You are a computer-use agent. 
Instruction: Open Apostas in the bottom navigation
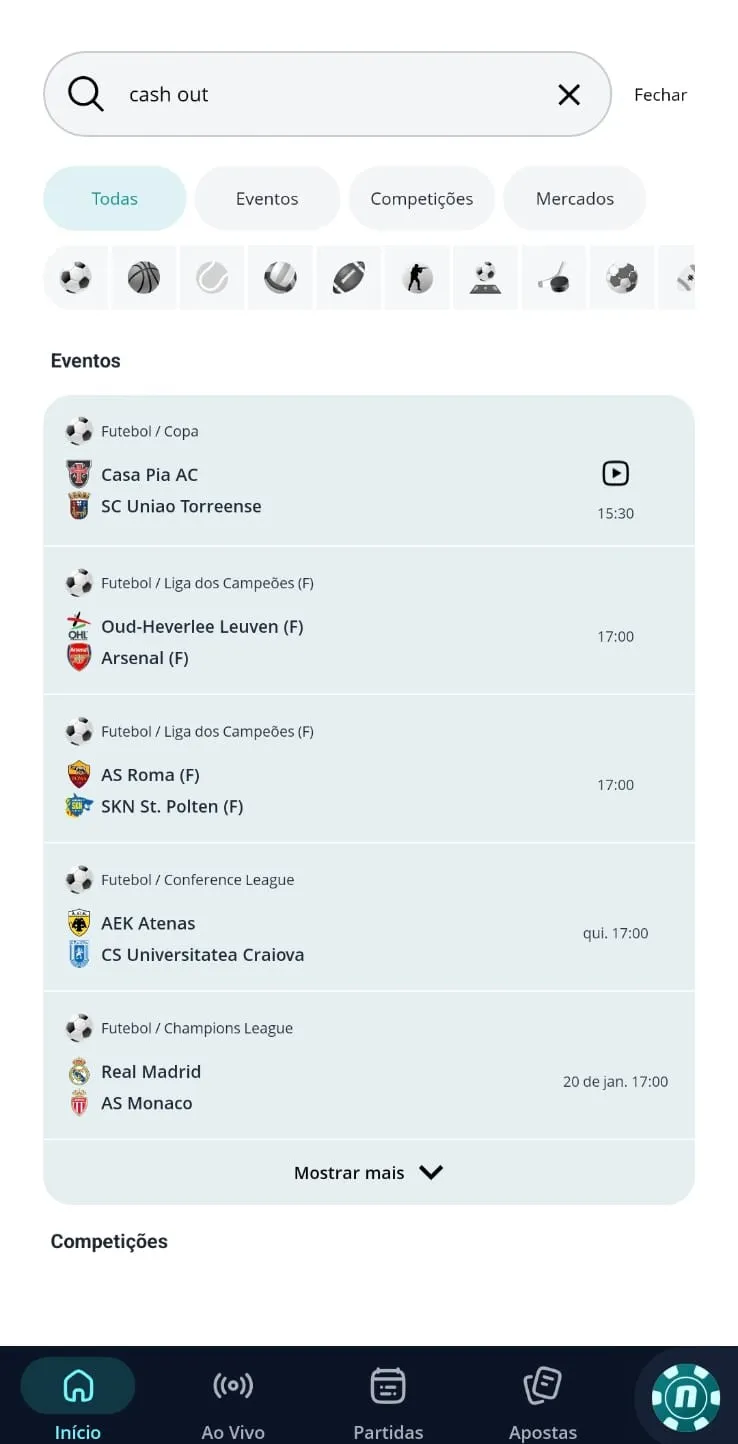tap(543, 1399)
